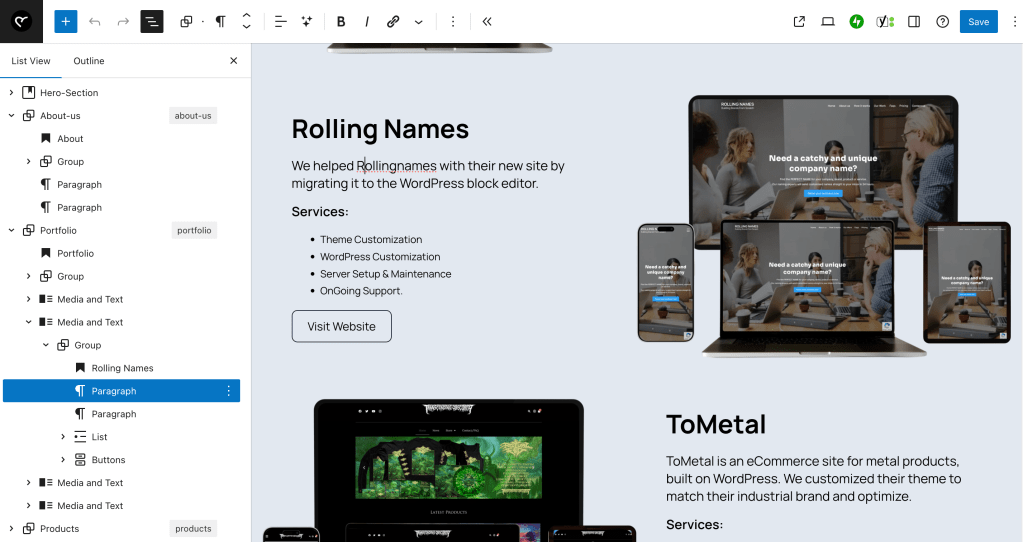Expand the List block
Viewport: 1023px width, 542px height.
pyautogui.click(x=63, y=436)
